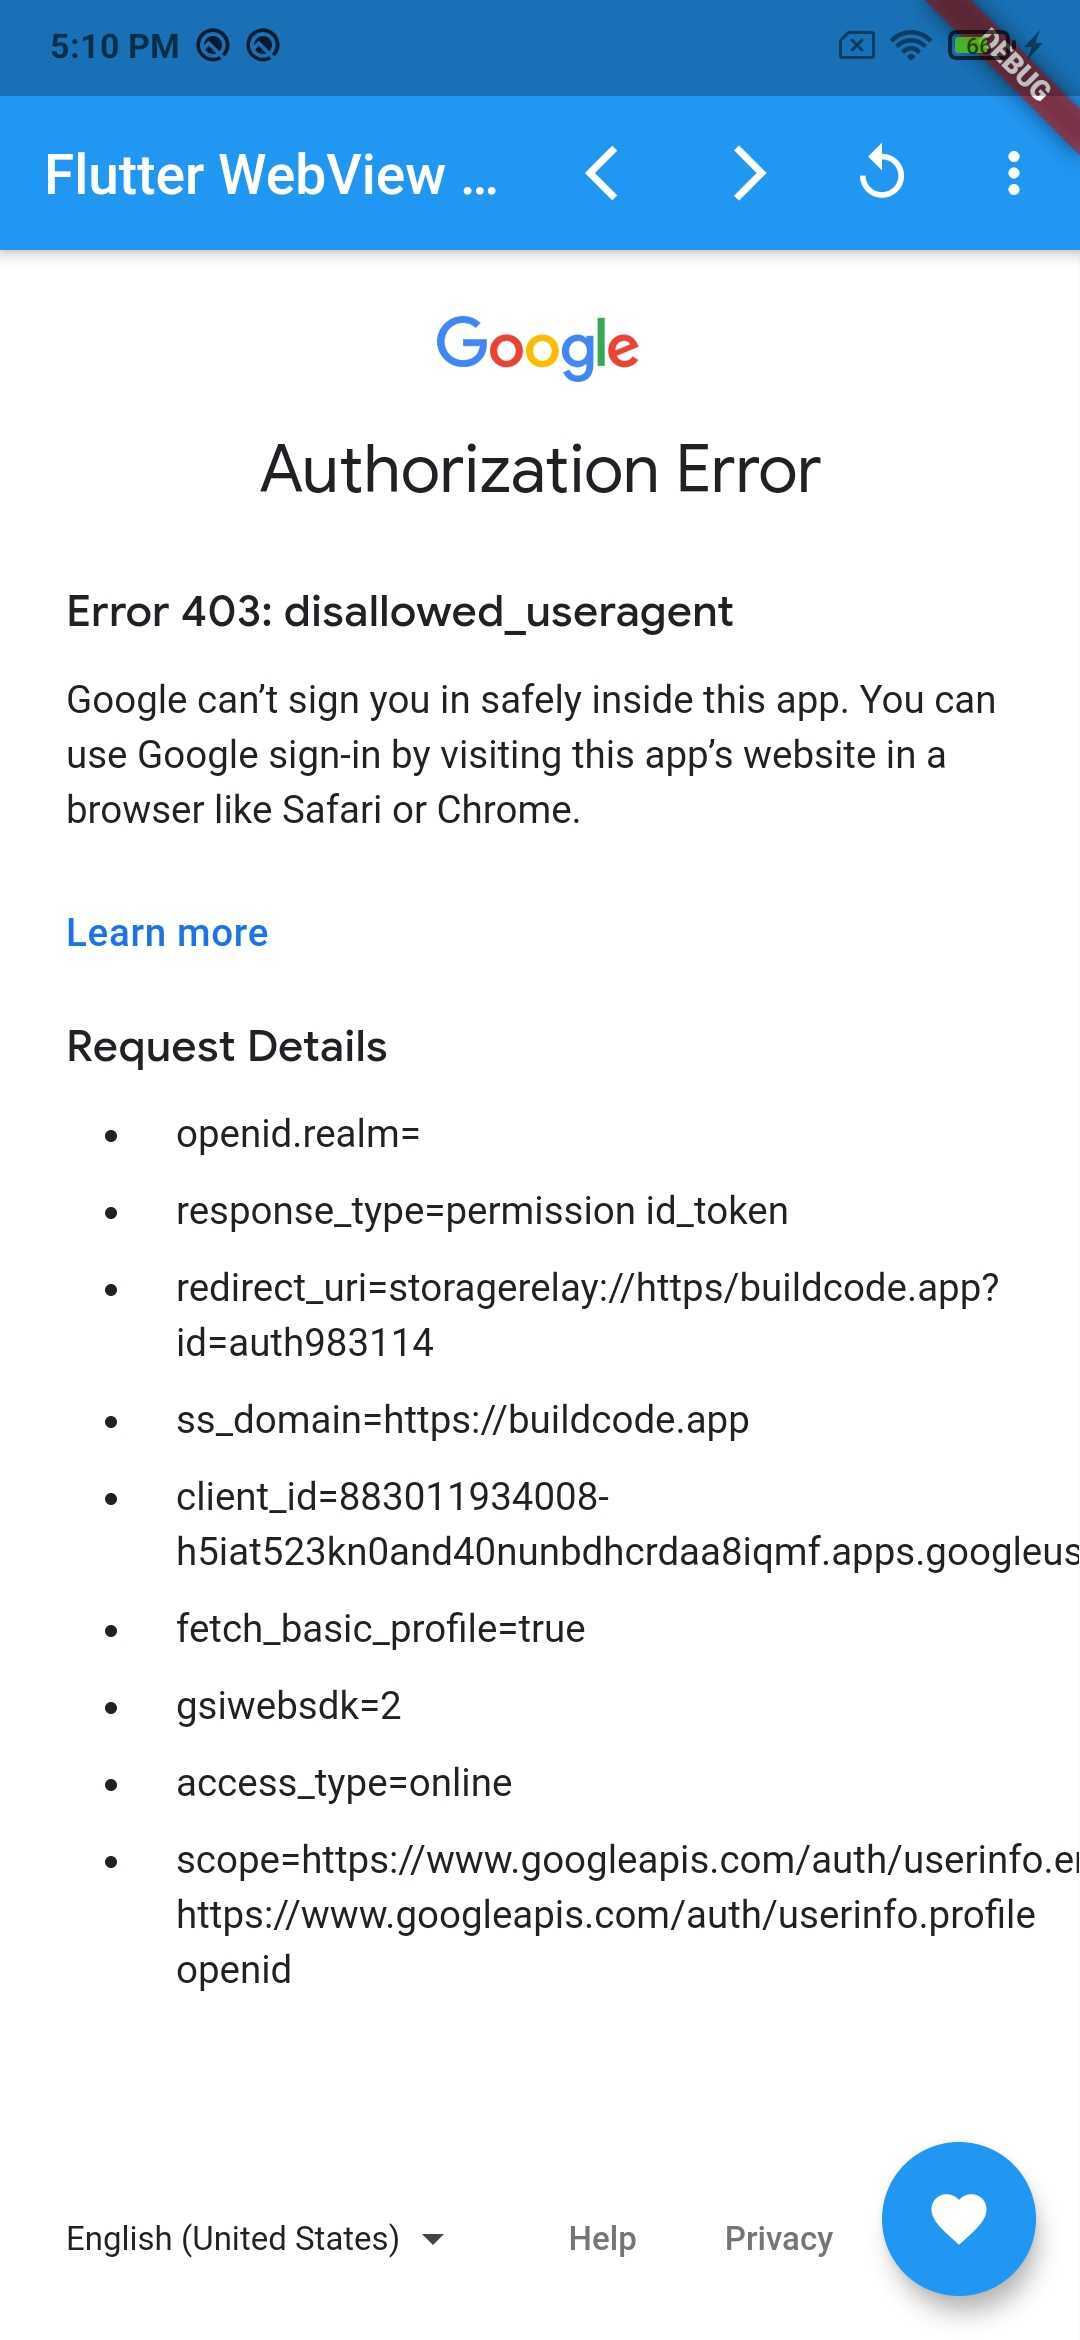Open the Help page

[x=601, y=2238]
